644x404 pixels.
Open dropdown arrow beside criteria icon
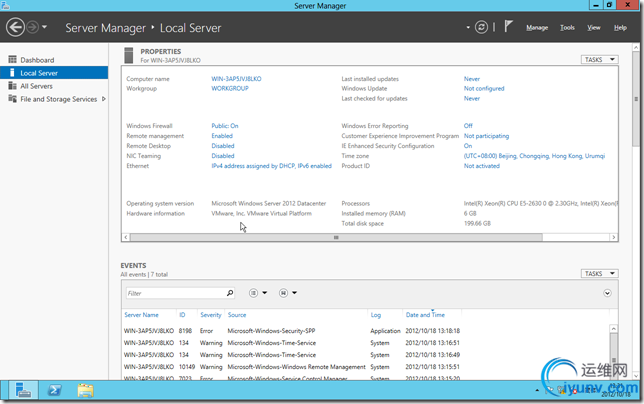click(264, 293)
